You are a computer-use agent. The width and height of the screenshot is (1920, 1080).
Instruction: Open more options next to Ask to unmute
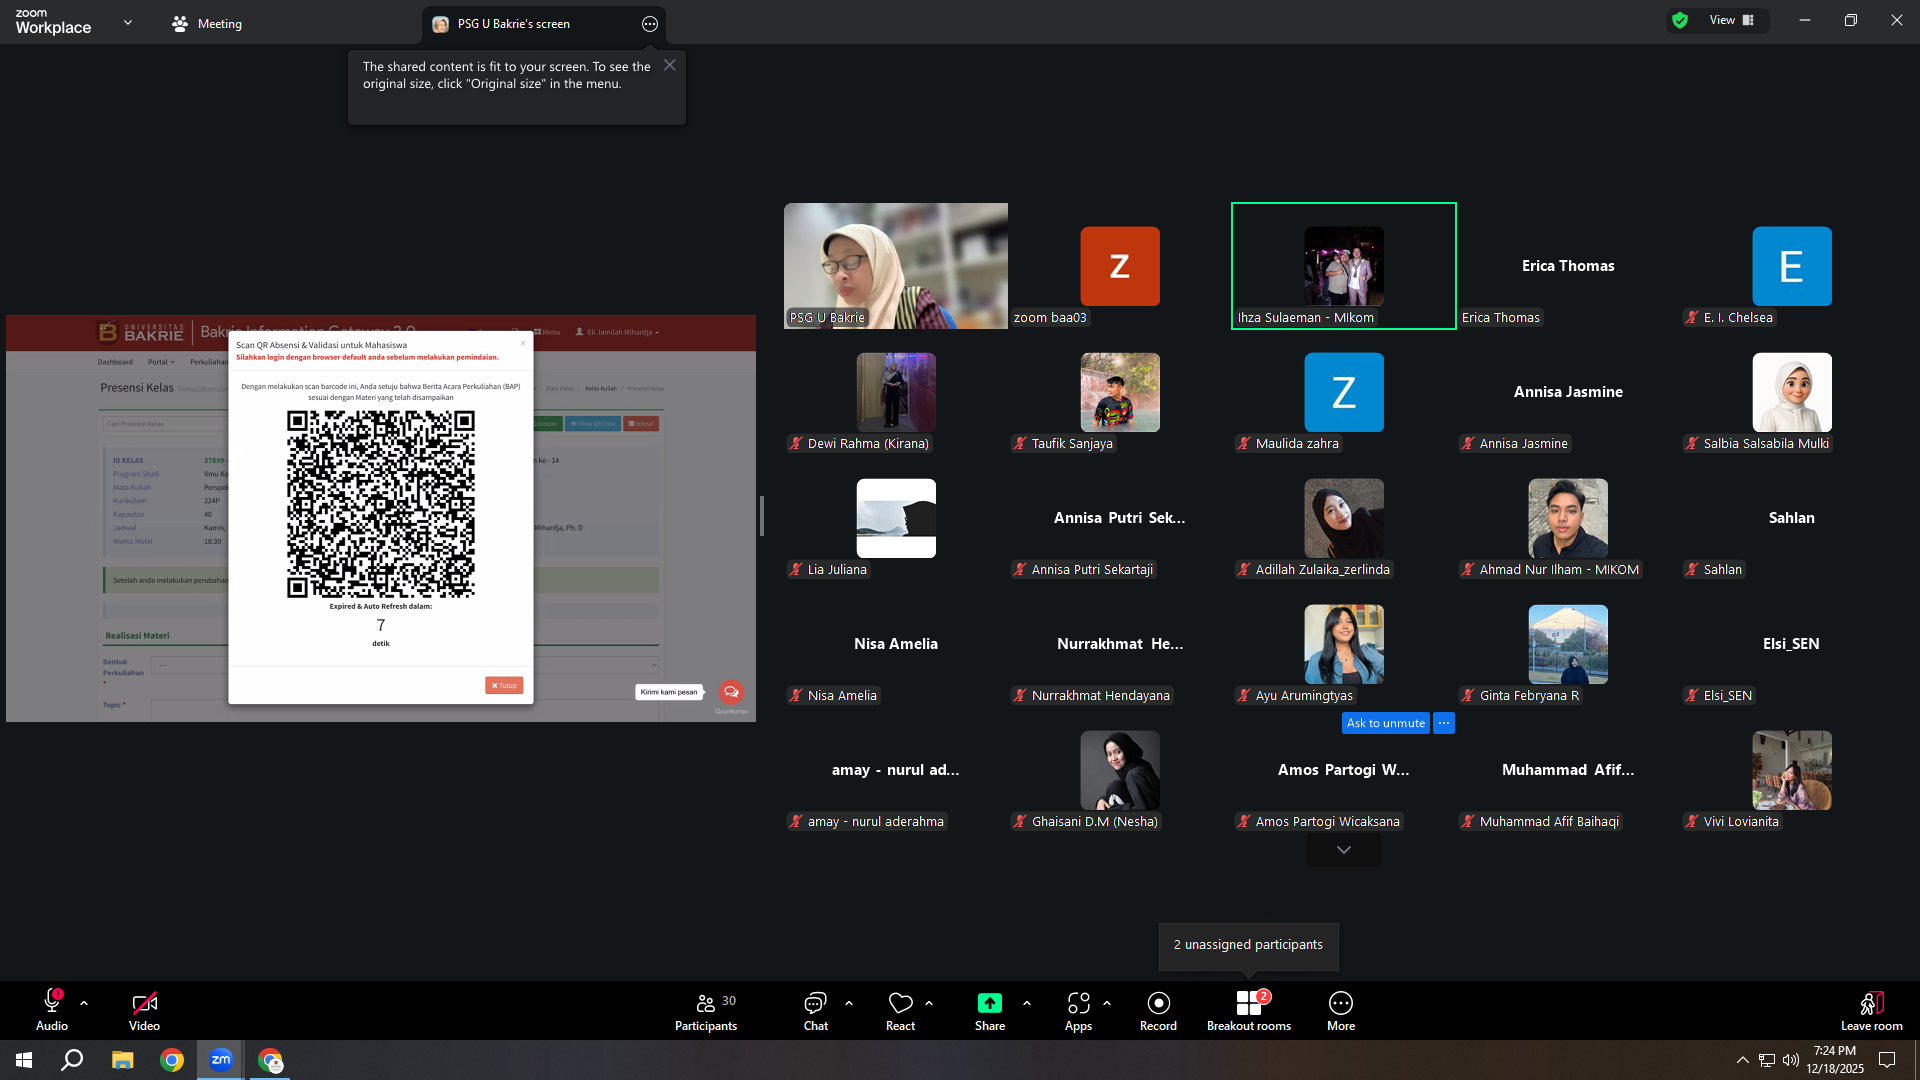coord(1444,723)
